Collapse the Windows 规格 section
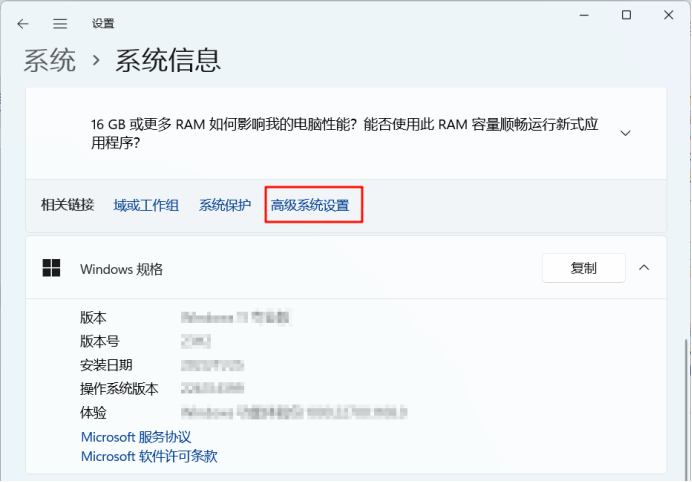The height and width of the screenshot is (482, 692). [x=644, y=267]
